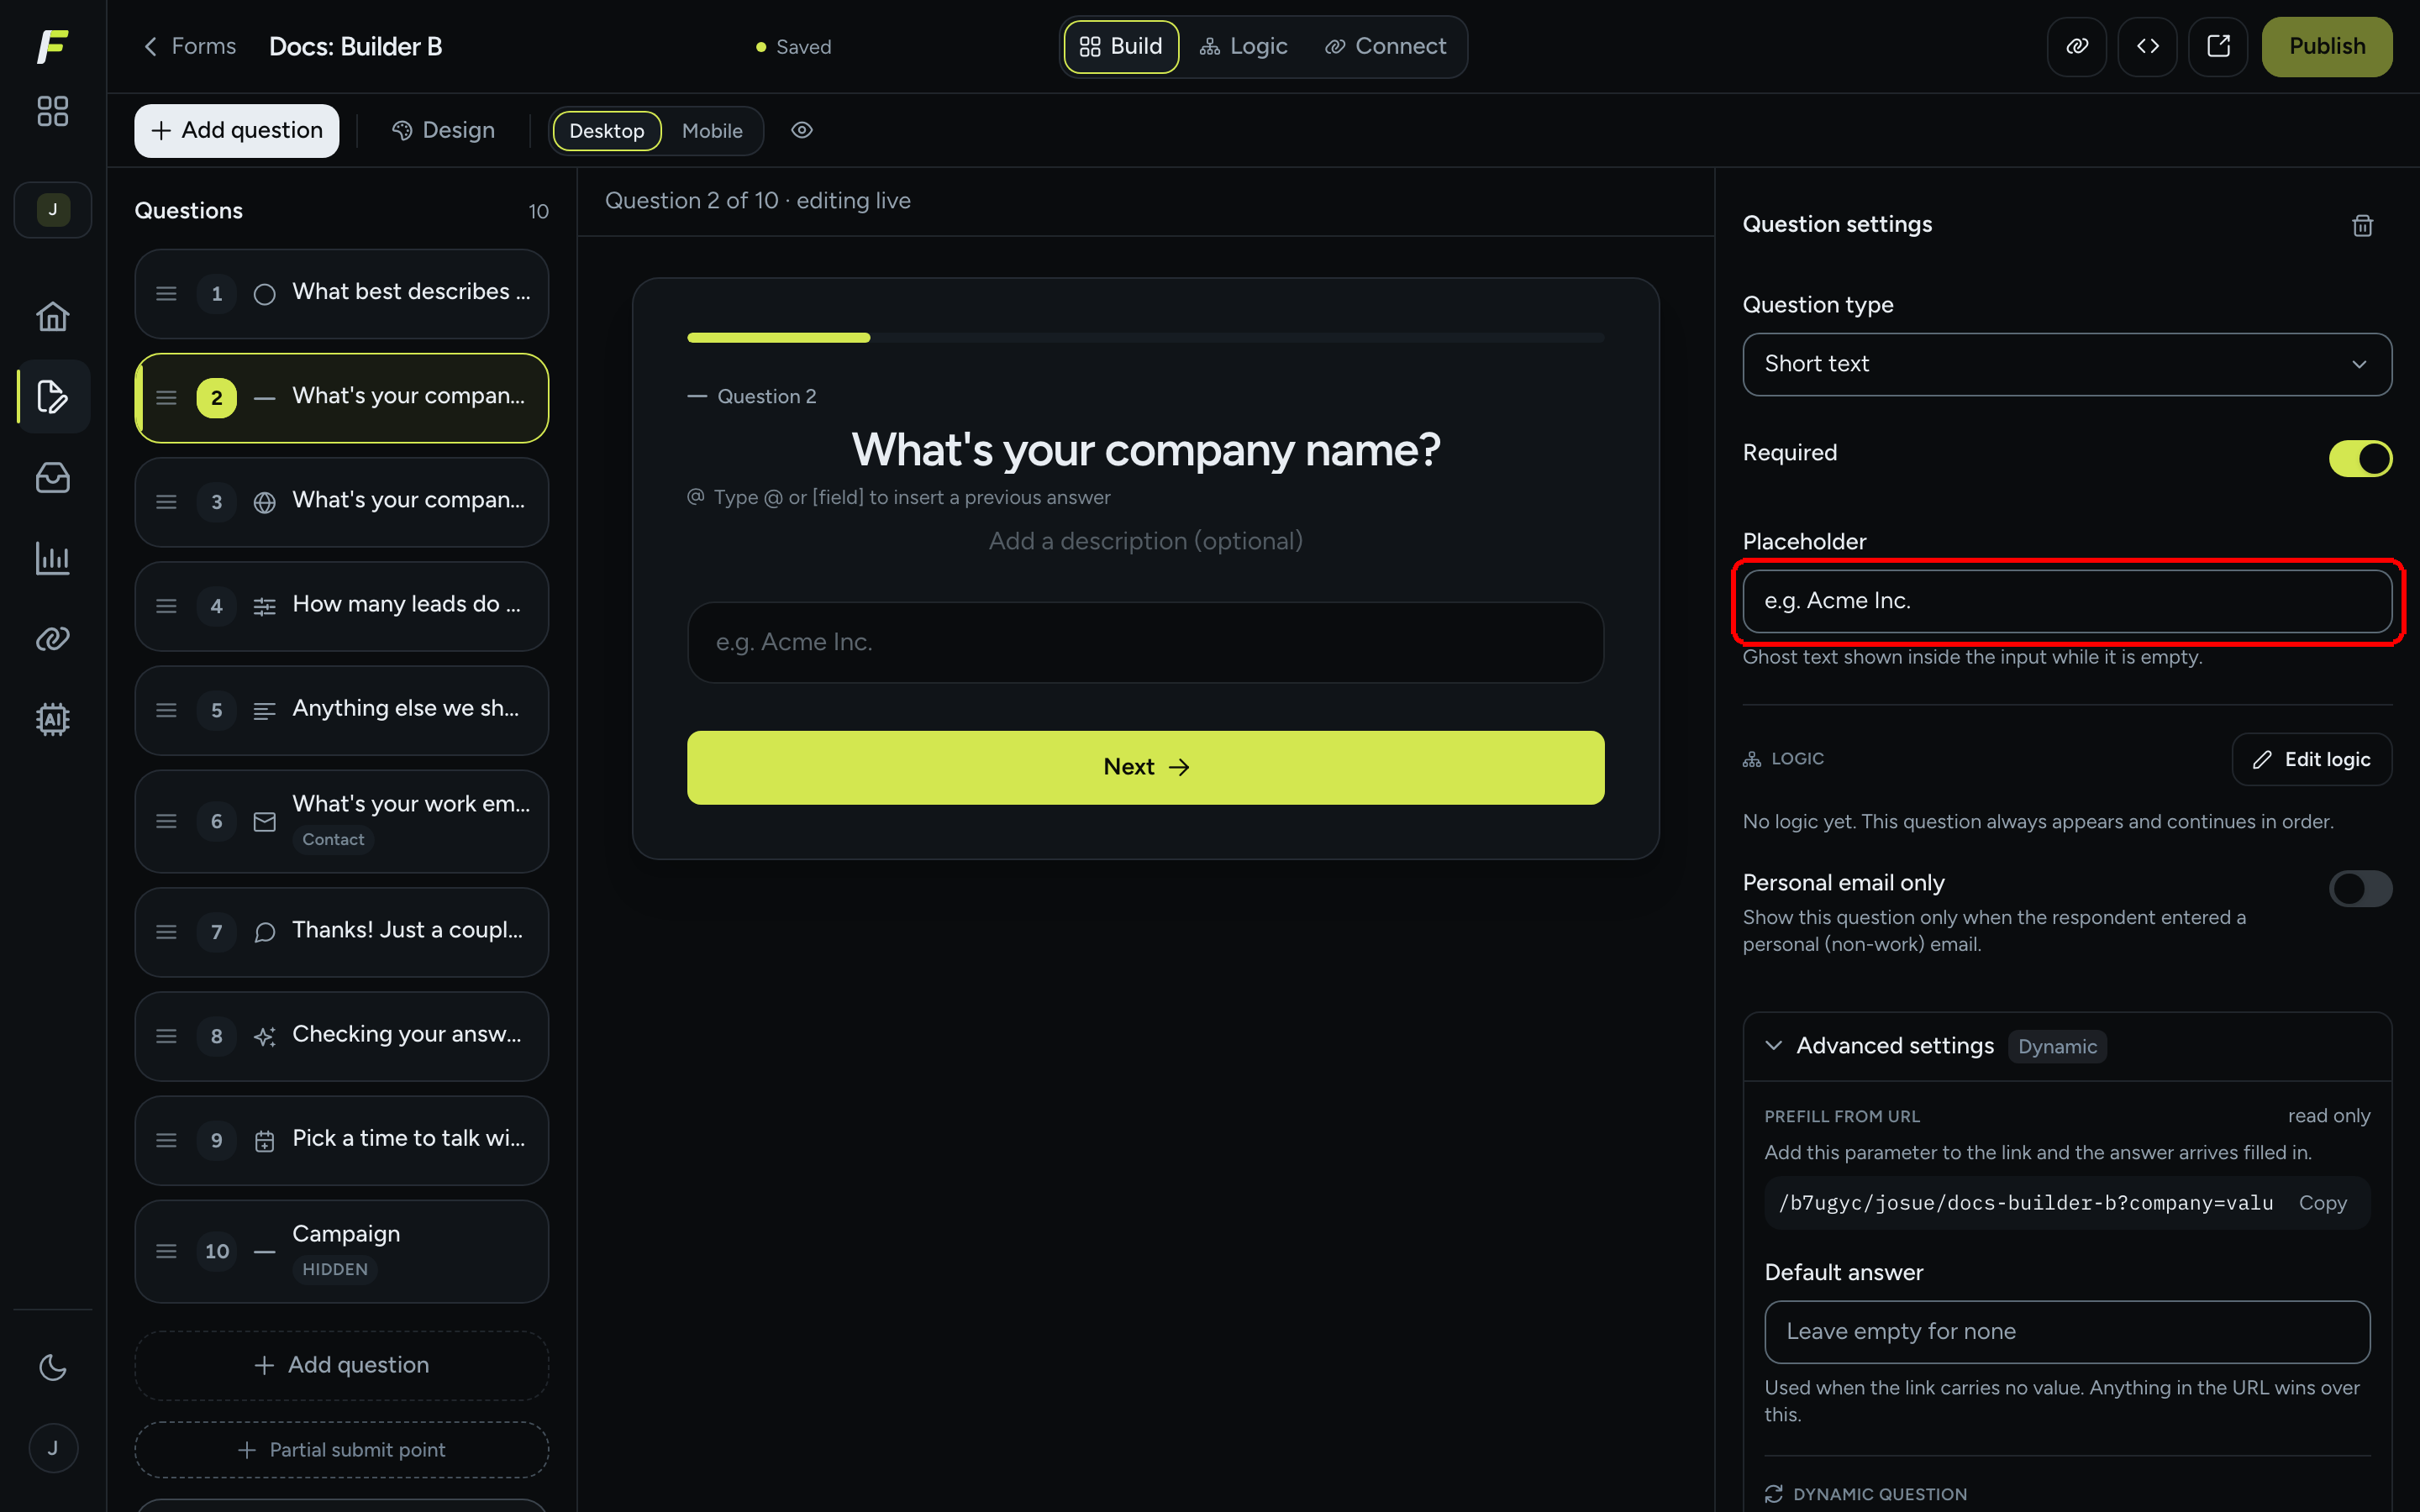Click the forms editor icon in sidebar
The height and width of the screenshot is (1512, 2420).
coord(52,397)
